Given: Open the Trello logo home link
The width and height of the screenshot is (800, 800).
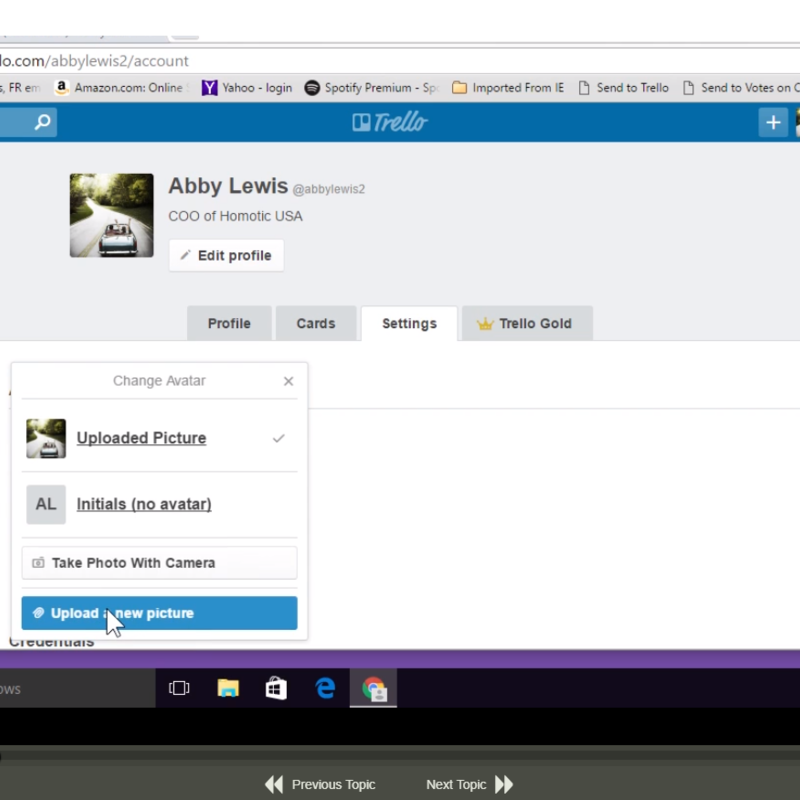Looking at the screenshot, I should click(390, 122).
